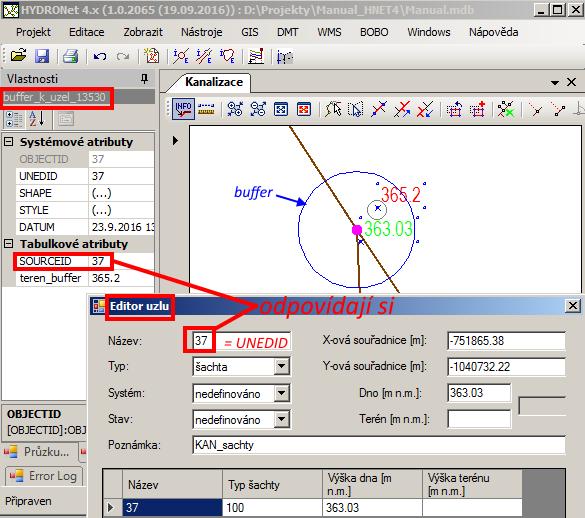Select table cell Typ šachty 100
Viewport: 585px width, 518px height.
point(272,508)
